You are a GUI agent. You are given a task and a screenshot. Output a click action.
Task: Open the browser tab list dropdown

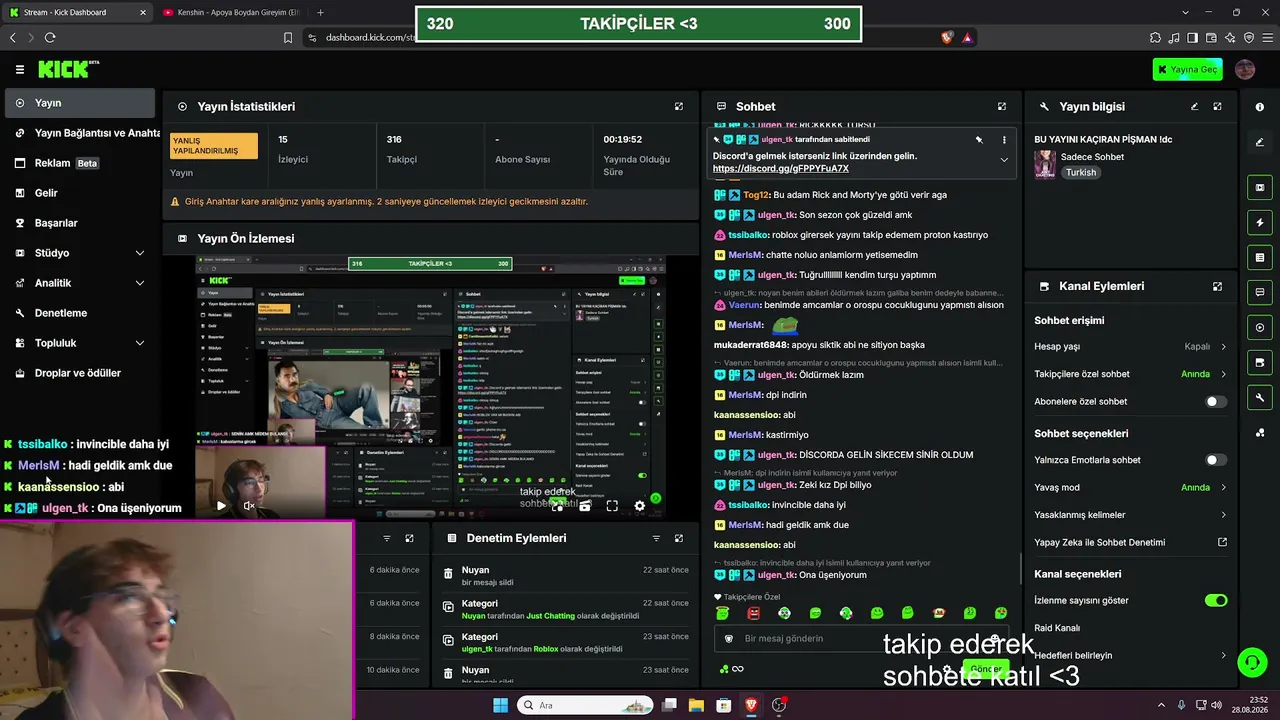click(x=1185, y=12)
